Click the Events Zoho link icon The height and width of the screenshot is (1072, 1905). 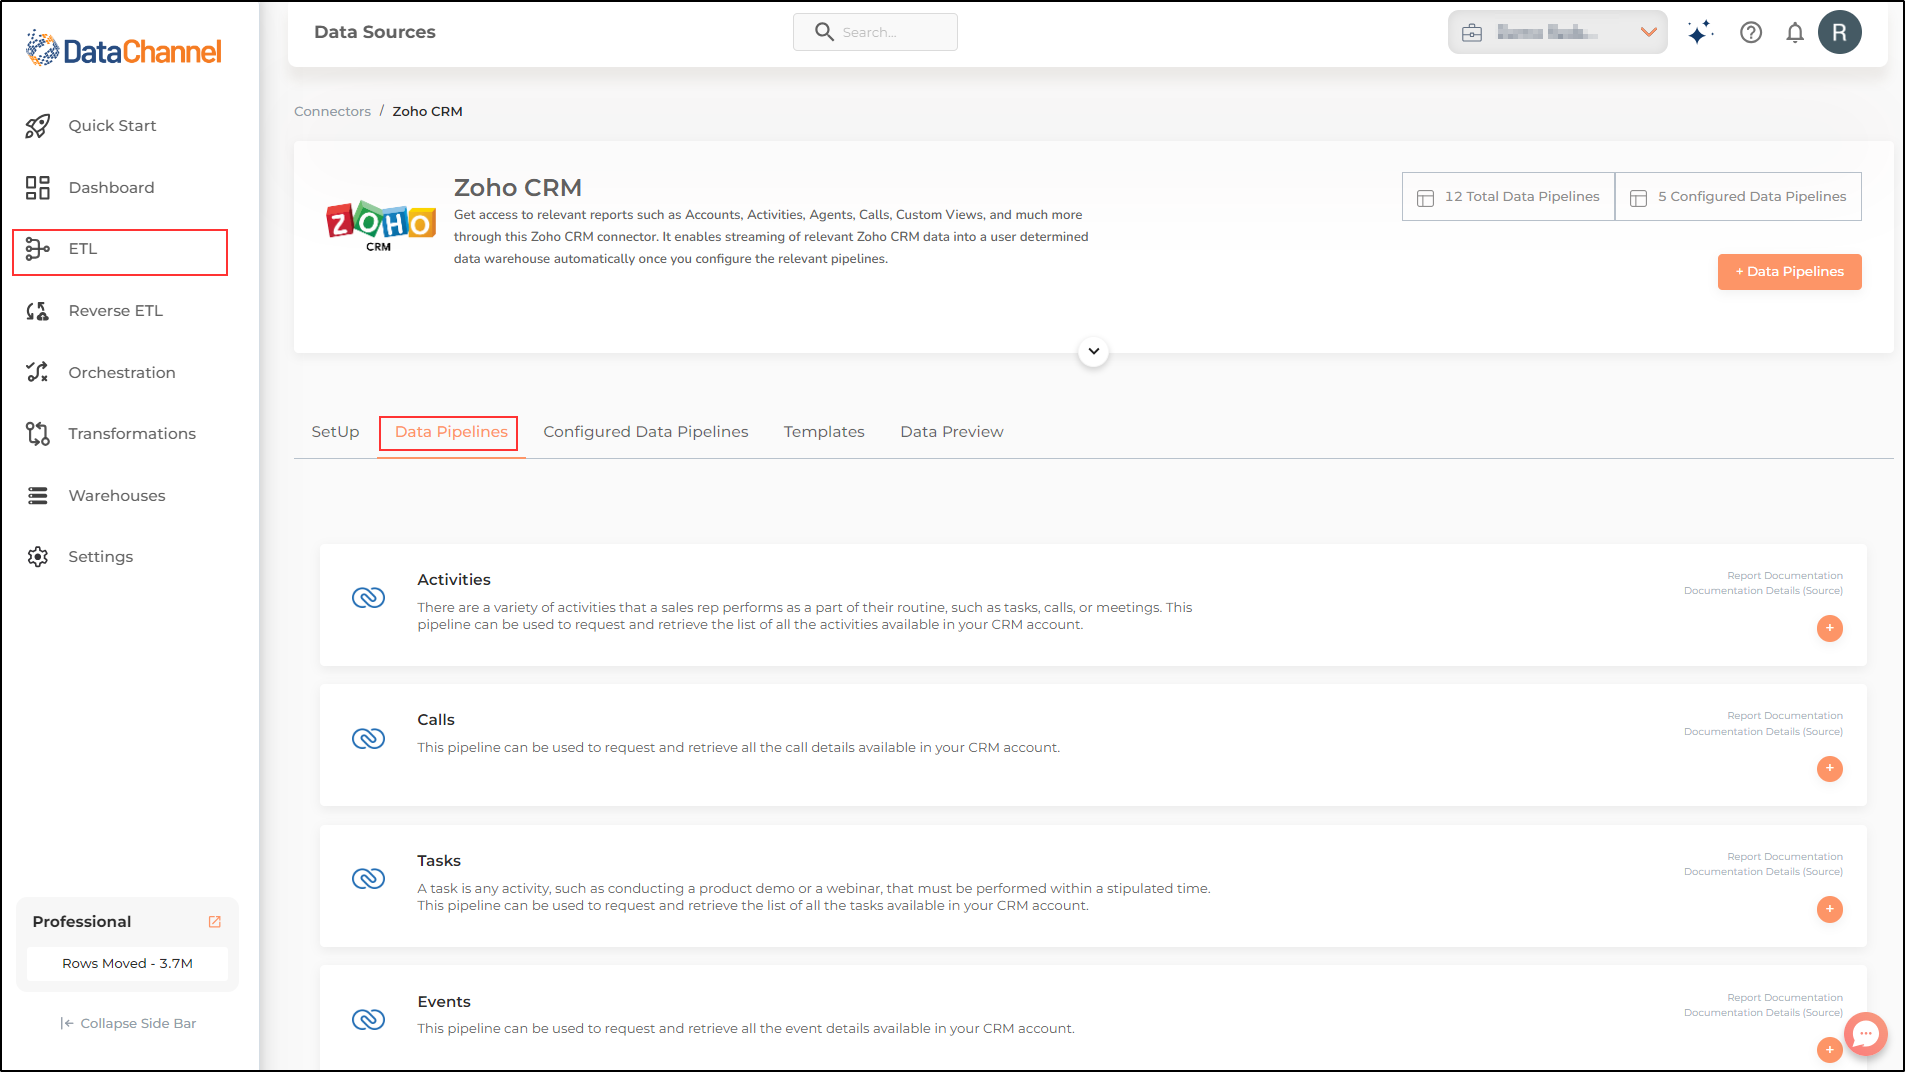click(368, 1020)
